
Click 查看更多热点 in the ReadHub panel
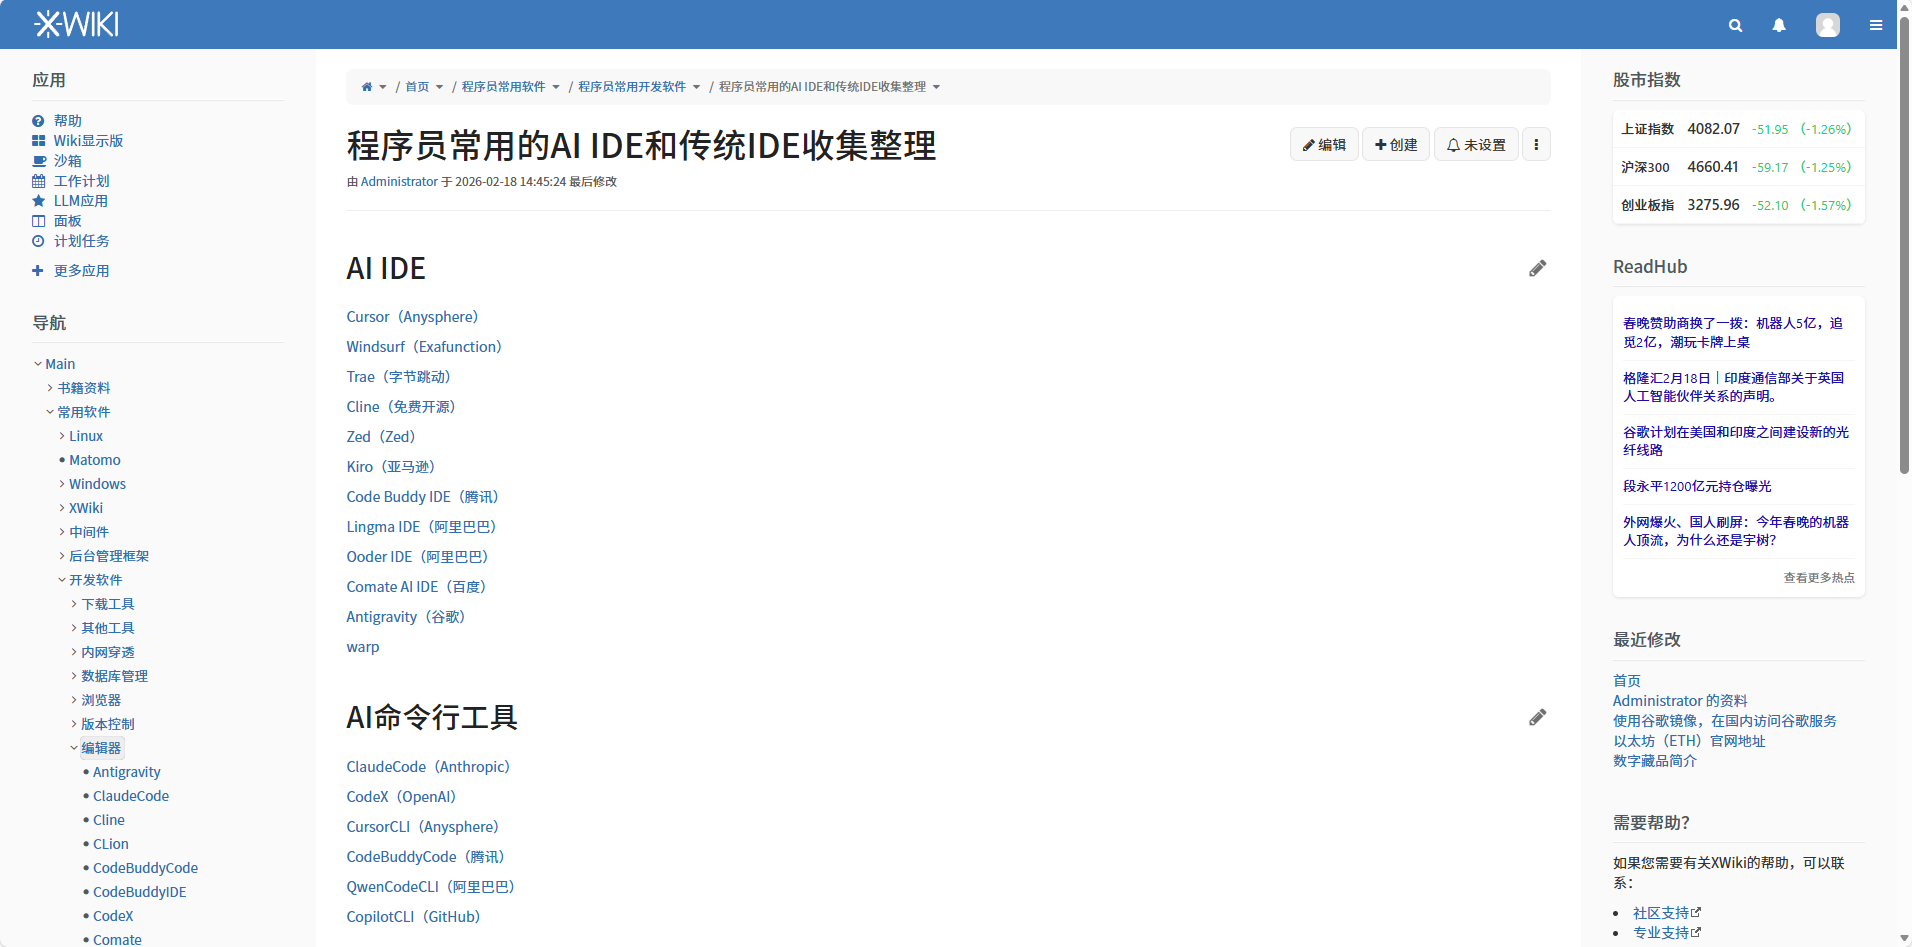[1818, 577]
